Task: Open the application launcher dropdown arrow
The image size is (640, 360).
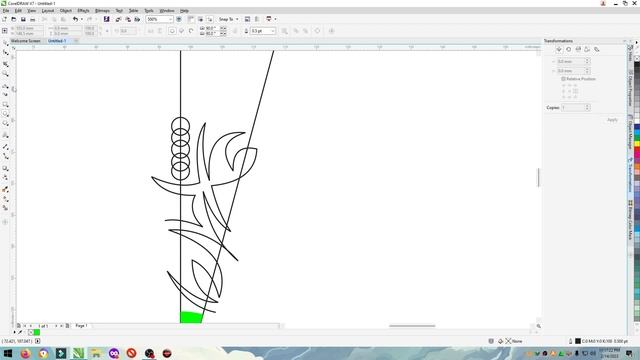Action: [x=275, y=19]
